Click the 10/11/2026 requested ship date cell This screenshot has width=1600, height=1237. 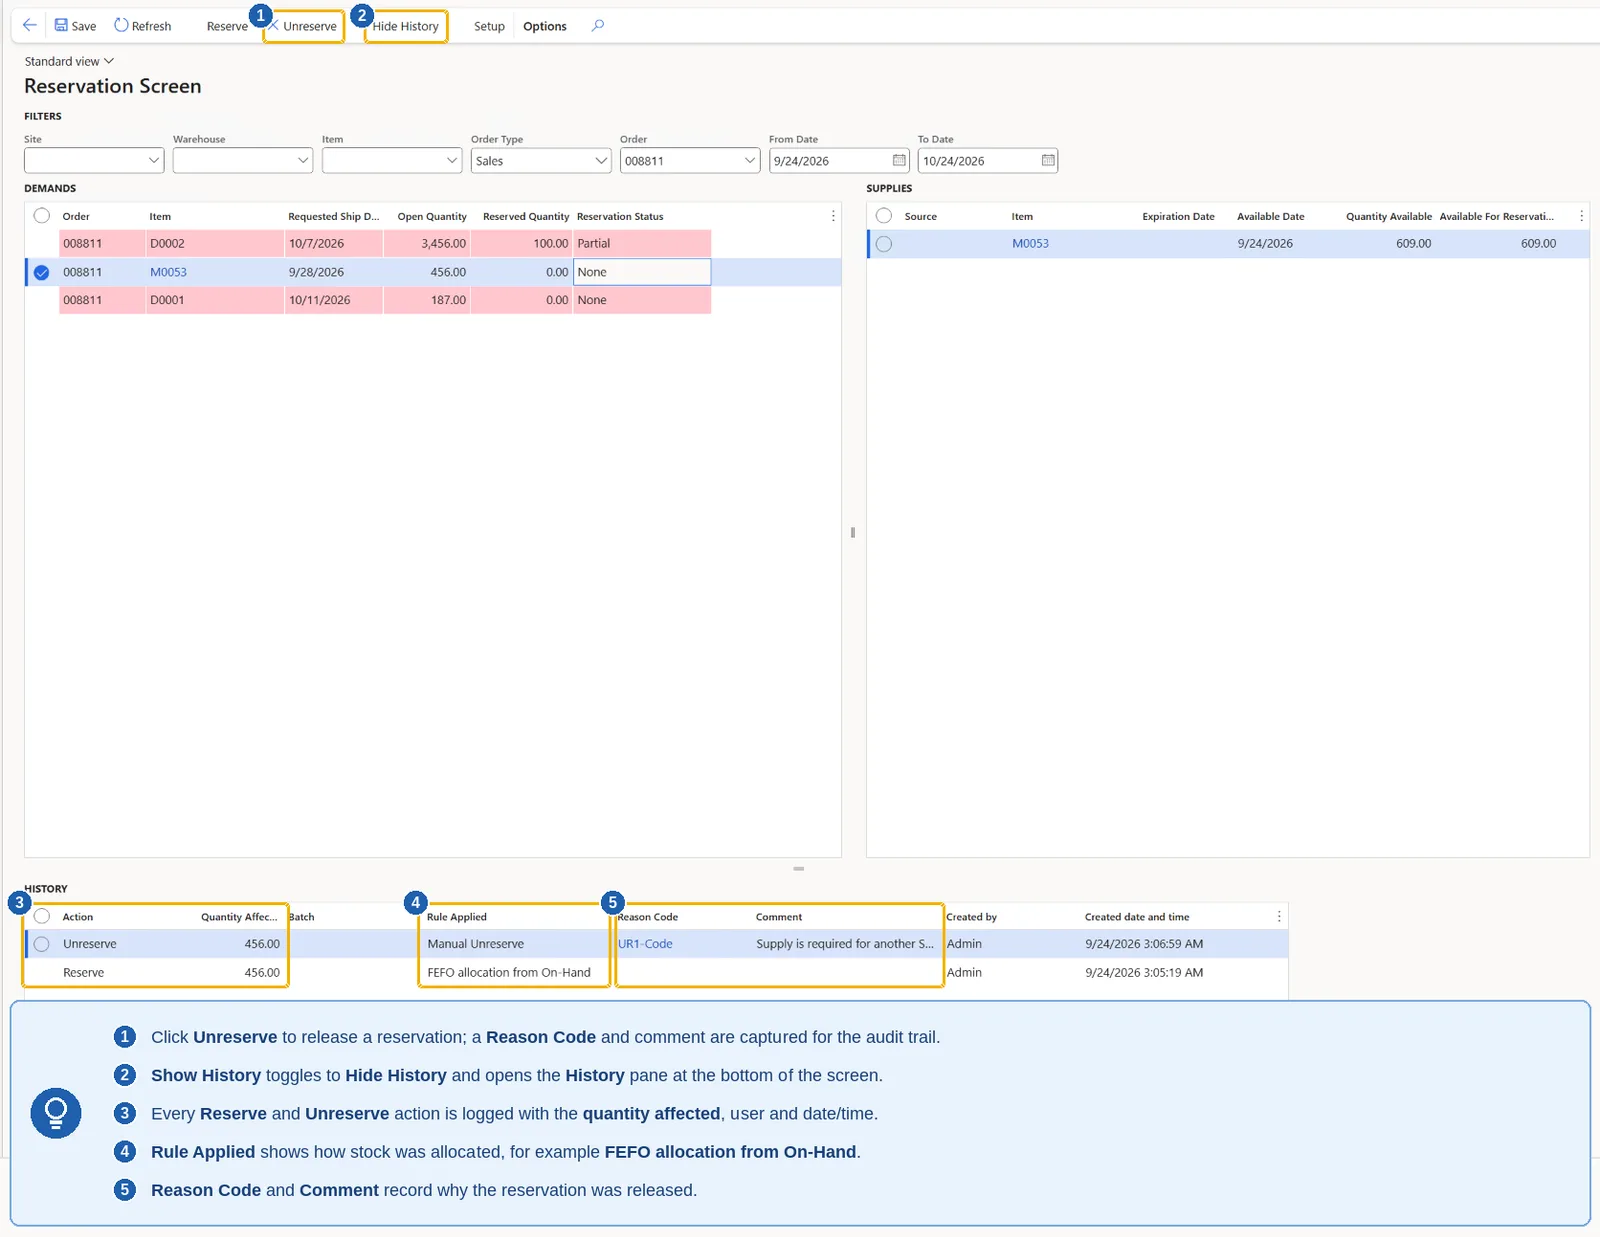click(x=334, y=300)
